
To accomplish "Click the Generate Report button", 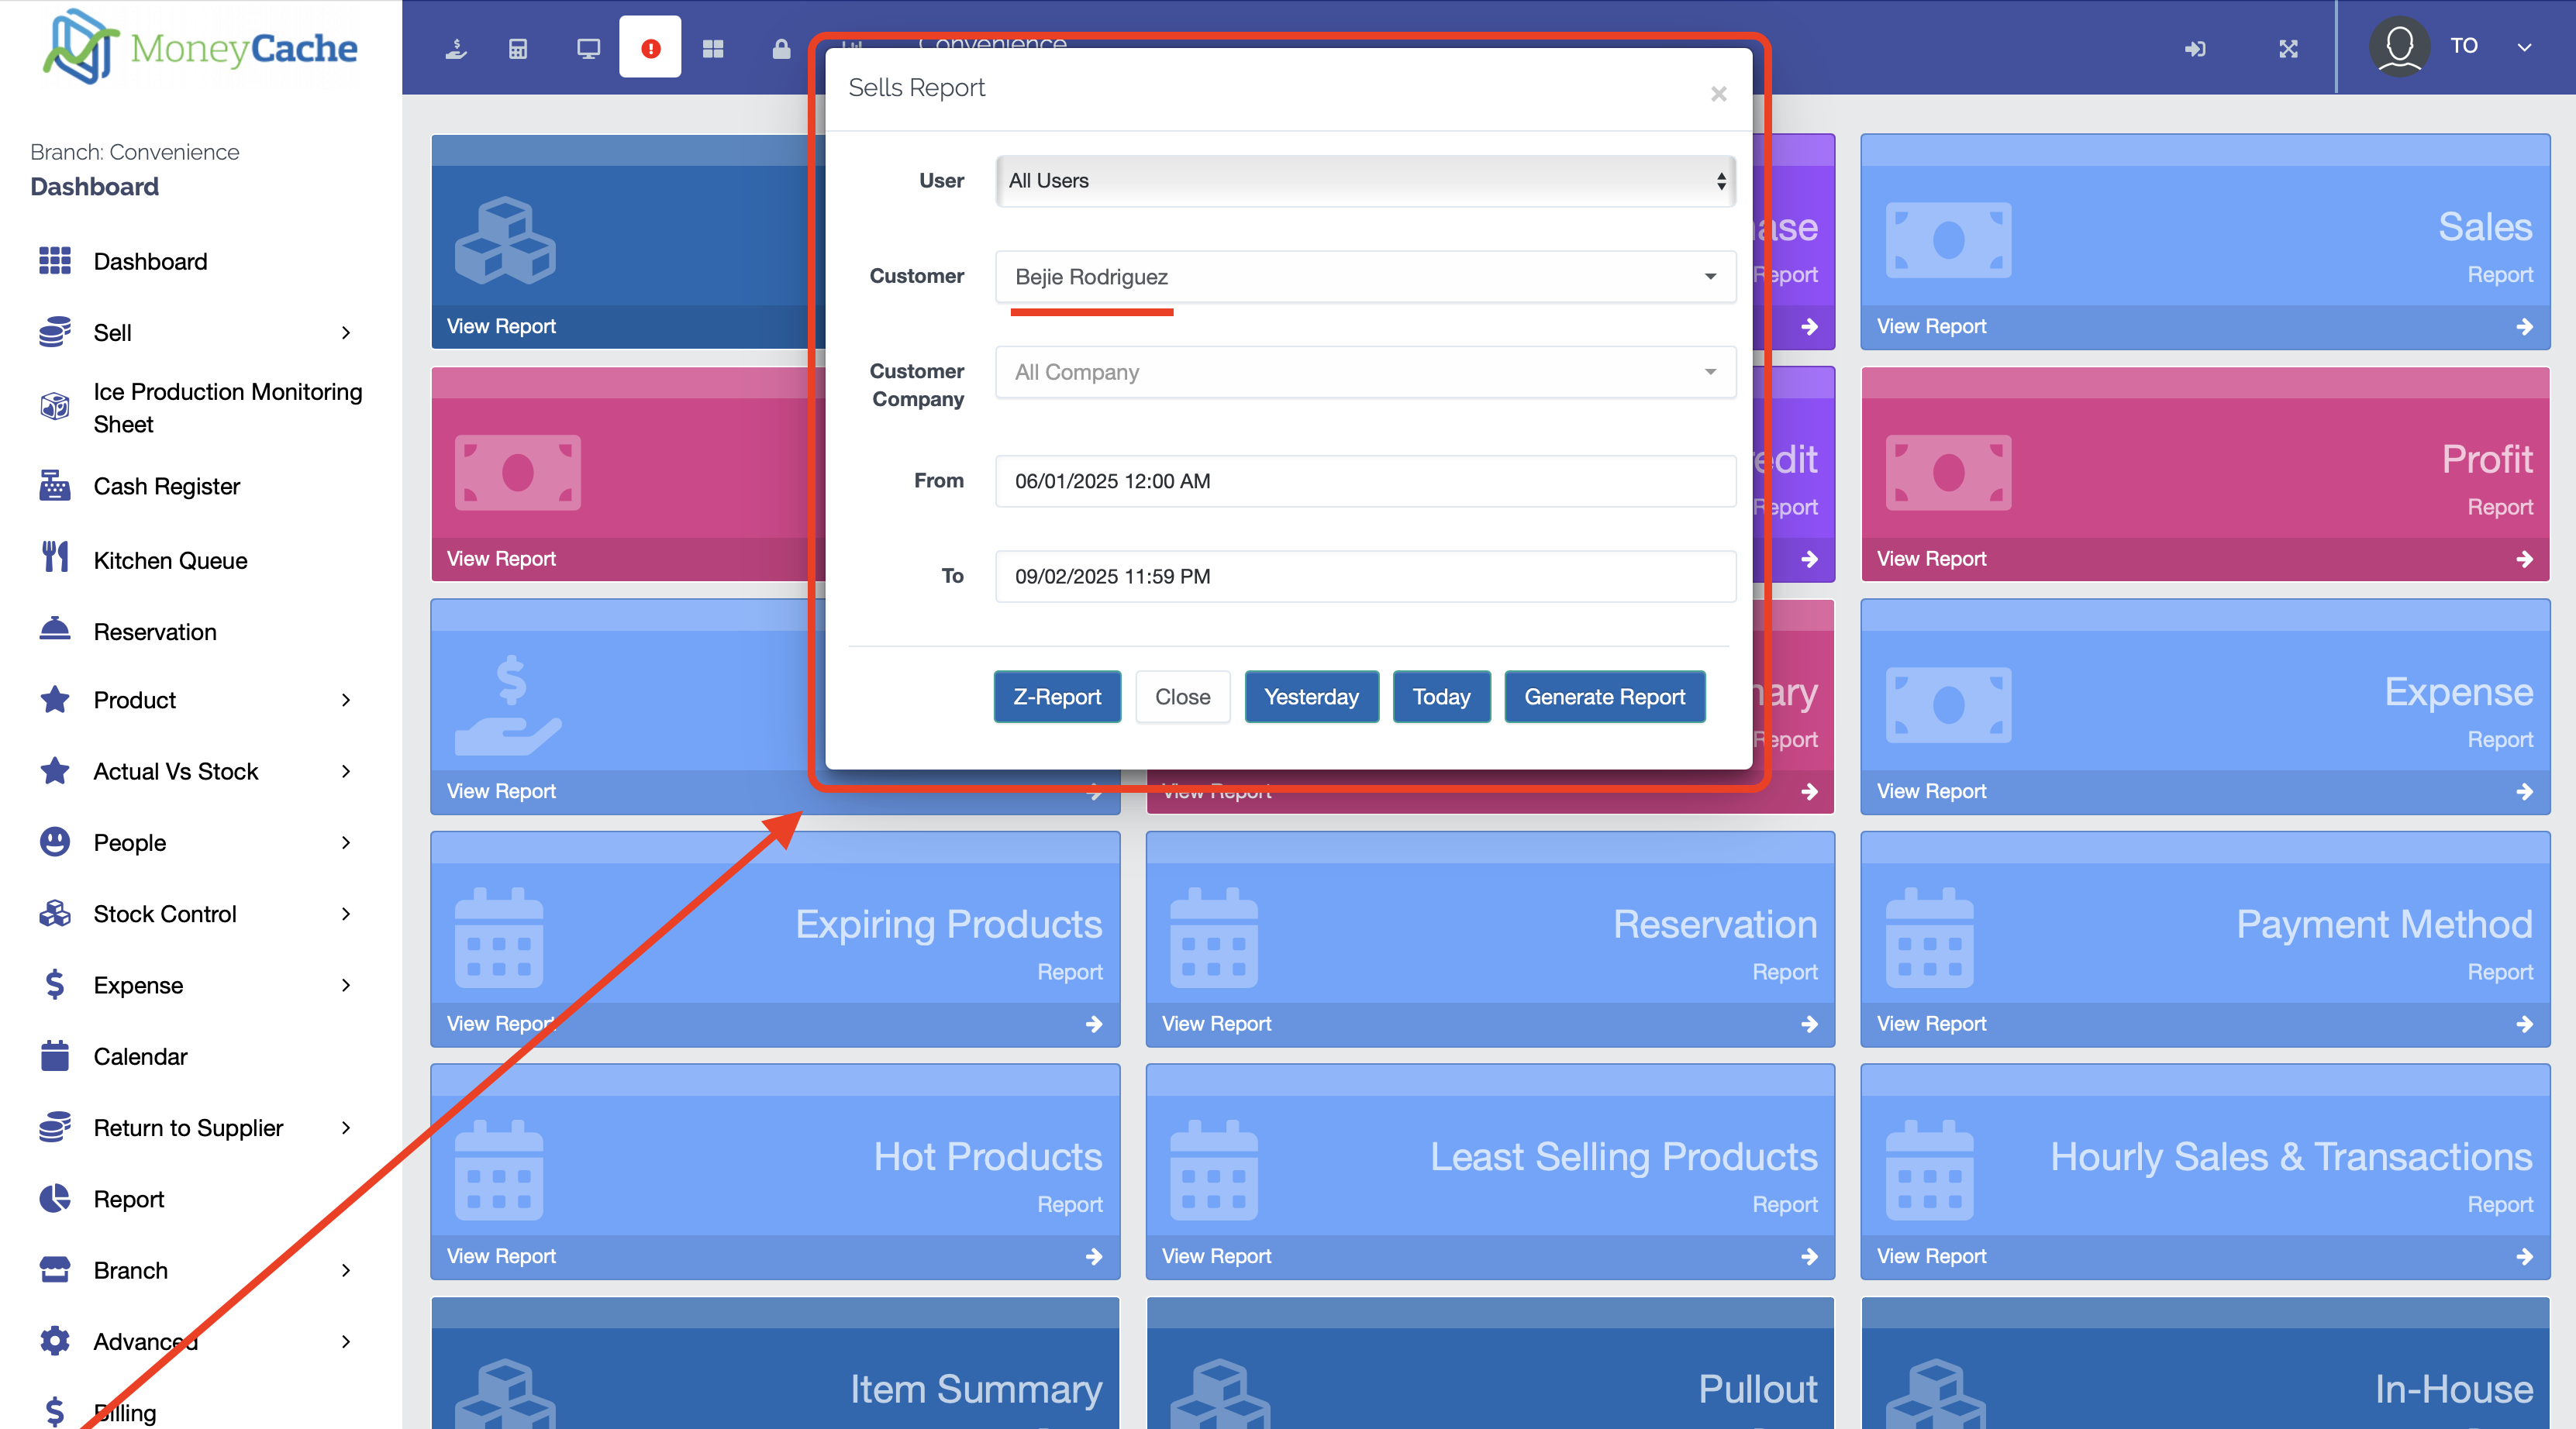I will [x=1604, y=697].
